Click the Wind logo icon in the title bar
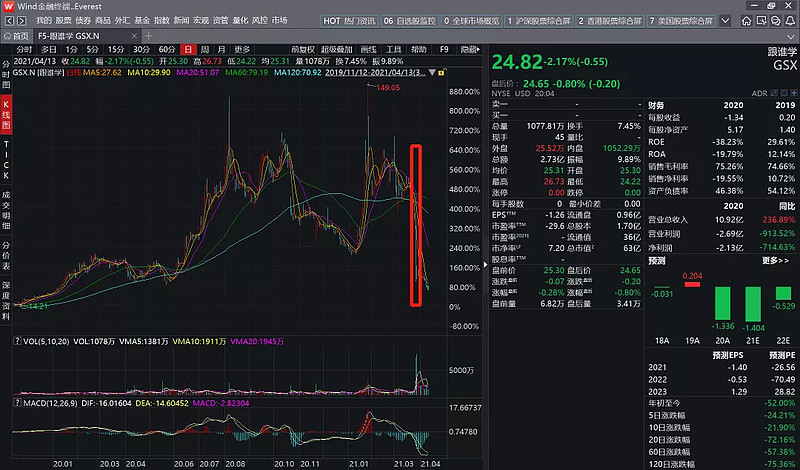Screen dimensions: 800x470 tap(8, 6)
